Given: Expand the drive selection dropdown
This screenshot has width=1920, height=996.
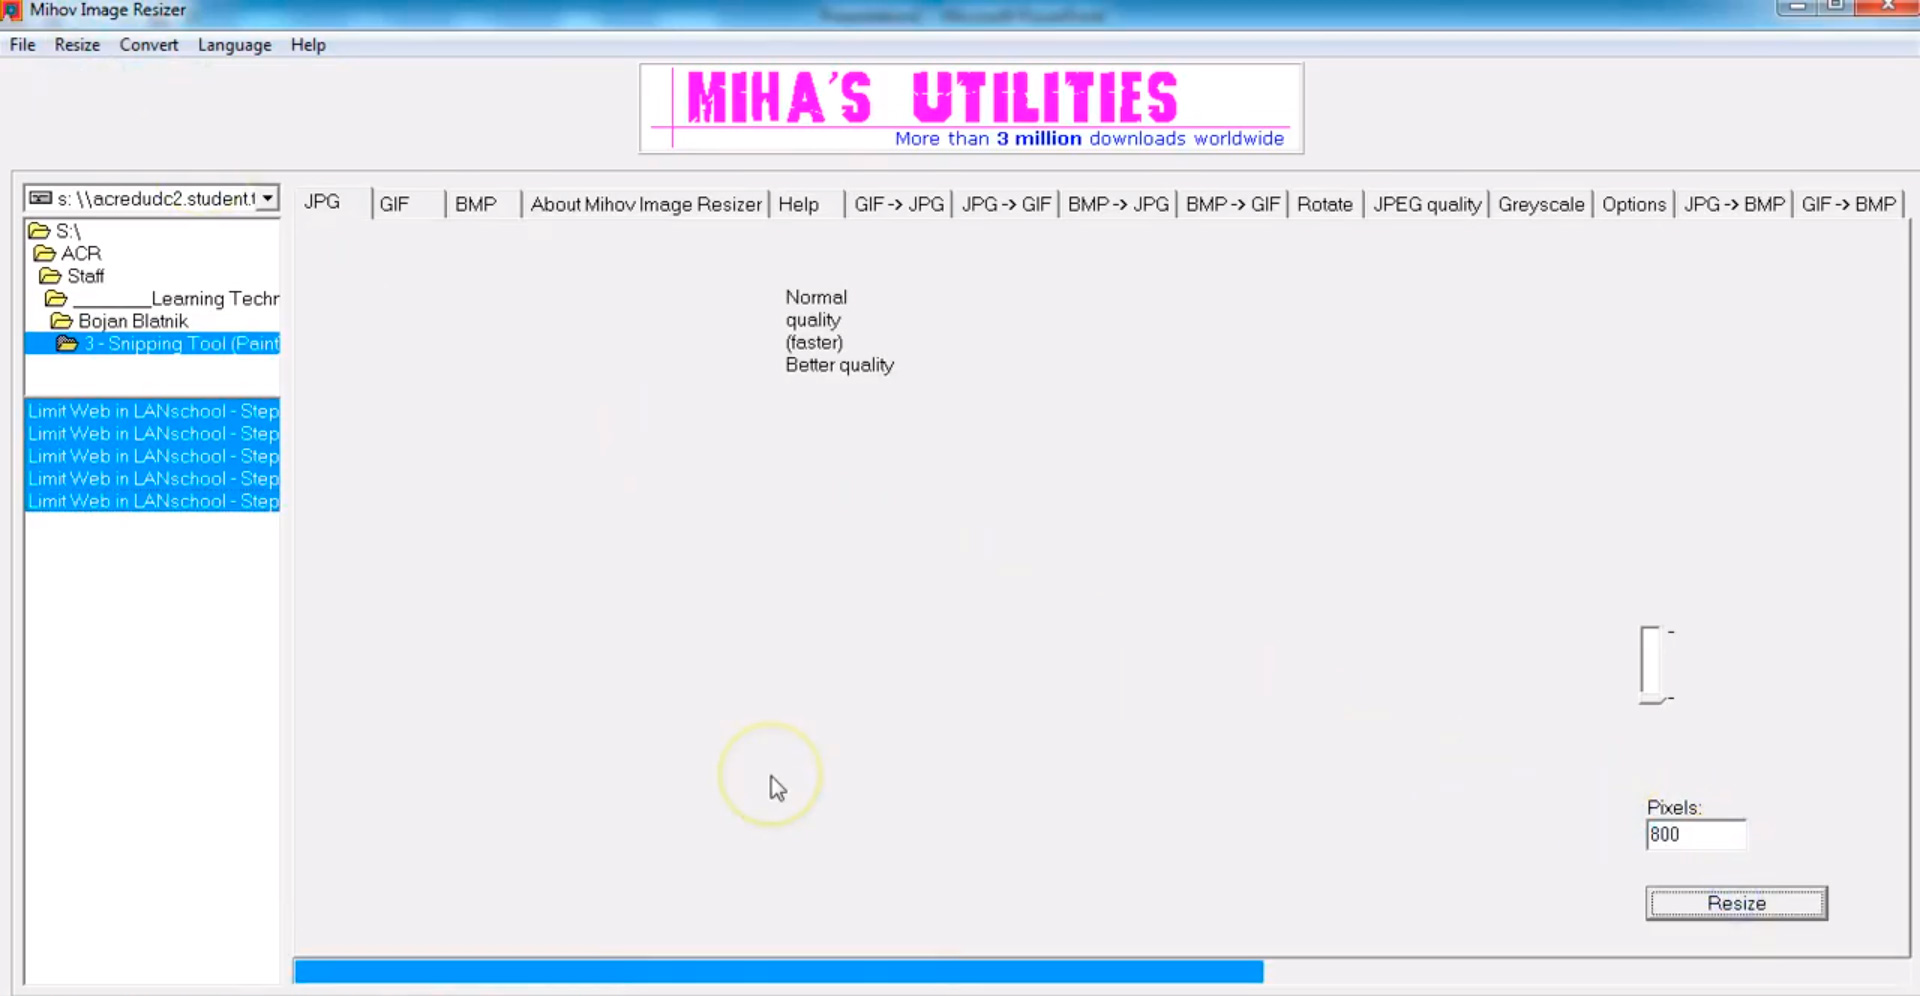Looking at the screenshot, I should click(267, 198).
